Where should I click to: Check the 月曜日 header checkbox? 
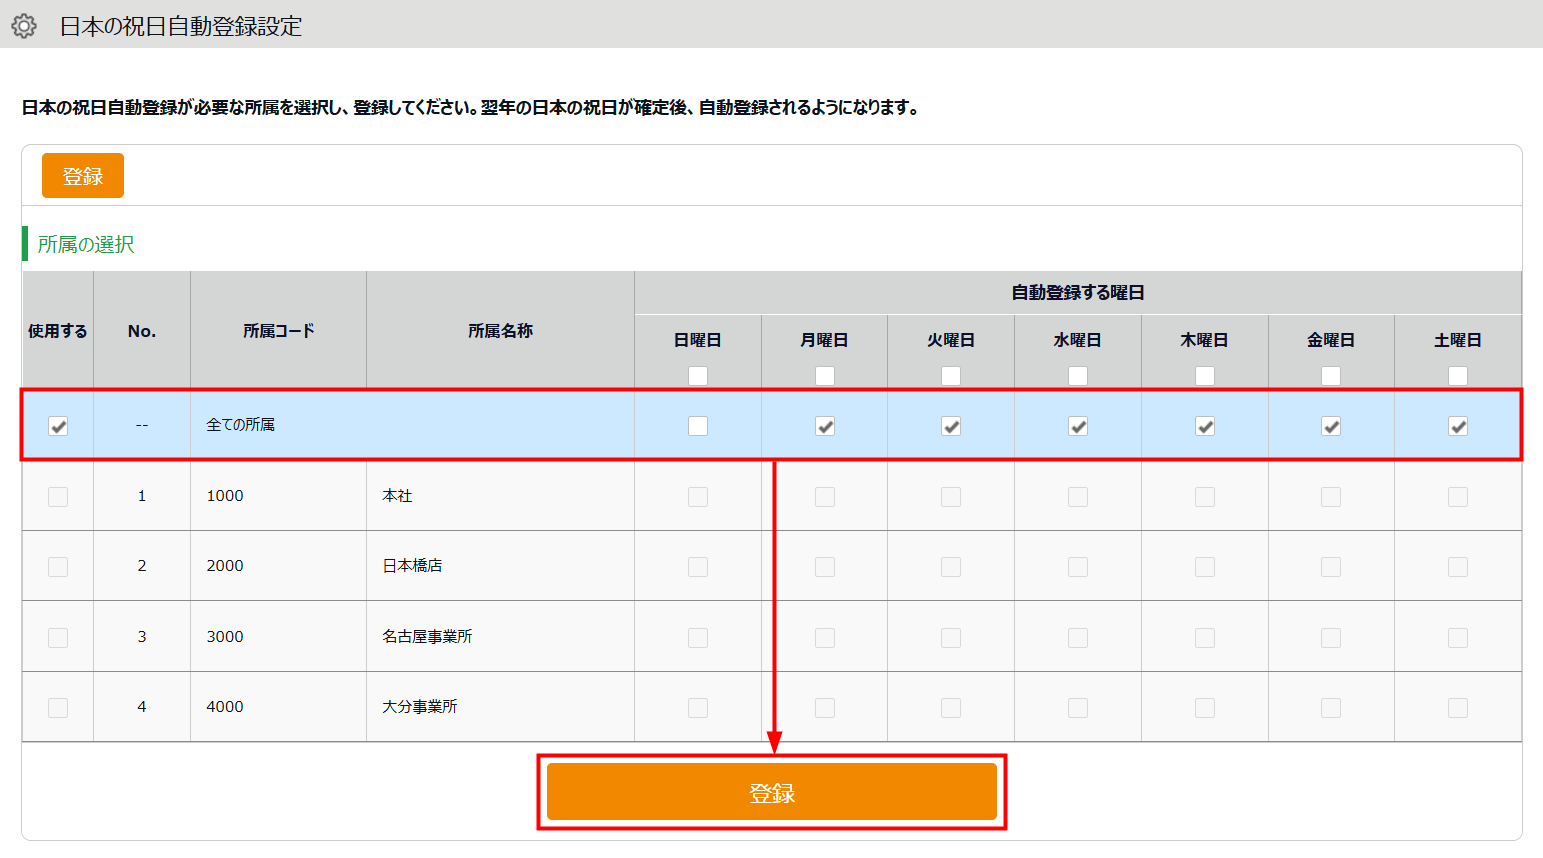[825, 375]
